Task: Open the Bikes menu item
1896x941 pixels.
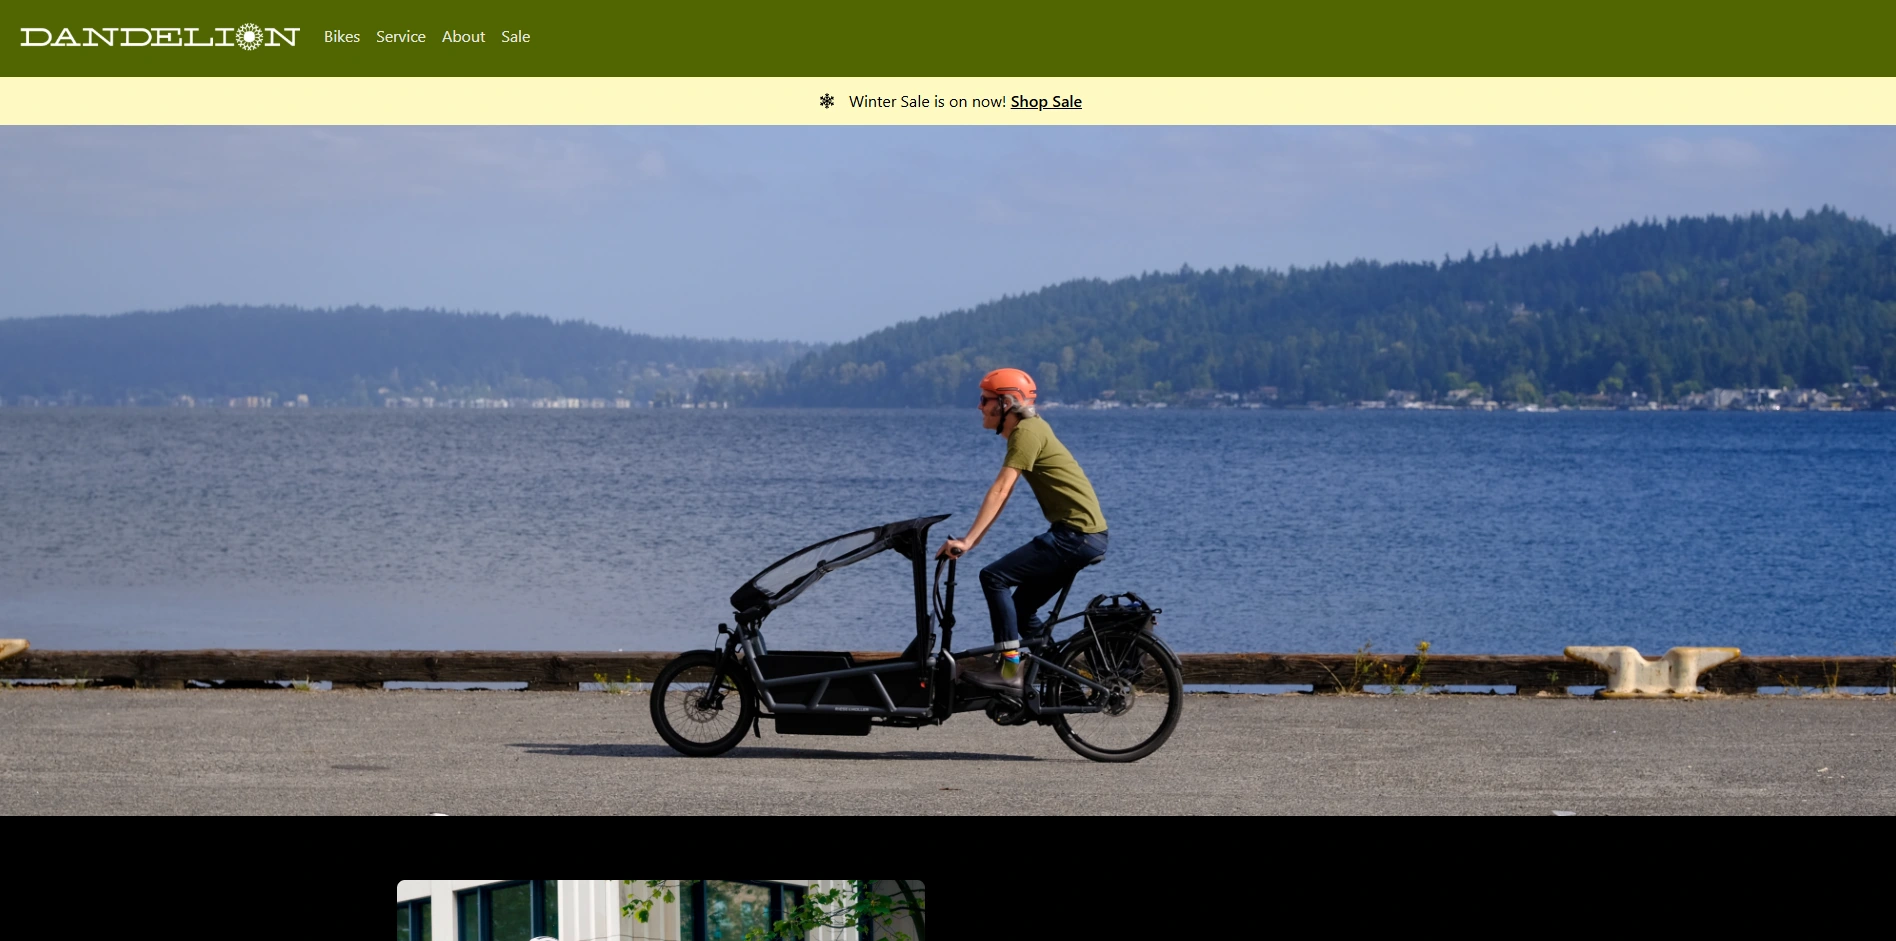Action: (x=341, y=37)
